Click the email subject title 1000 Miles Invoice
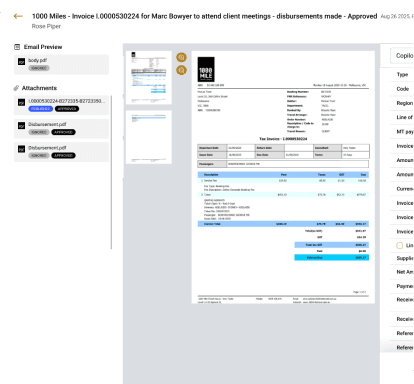Image resolution: width=414 pixels, height=384 pixels. pos(204,16)
